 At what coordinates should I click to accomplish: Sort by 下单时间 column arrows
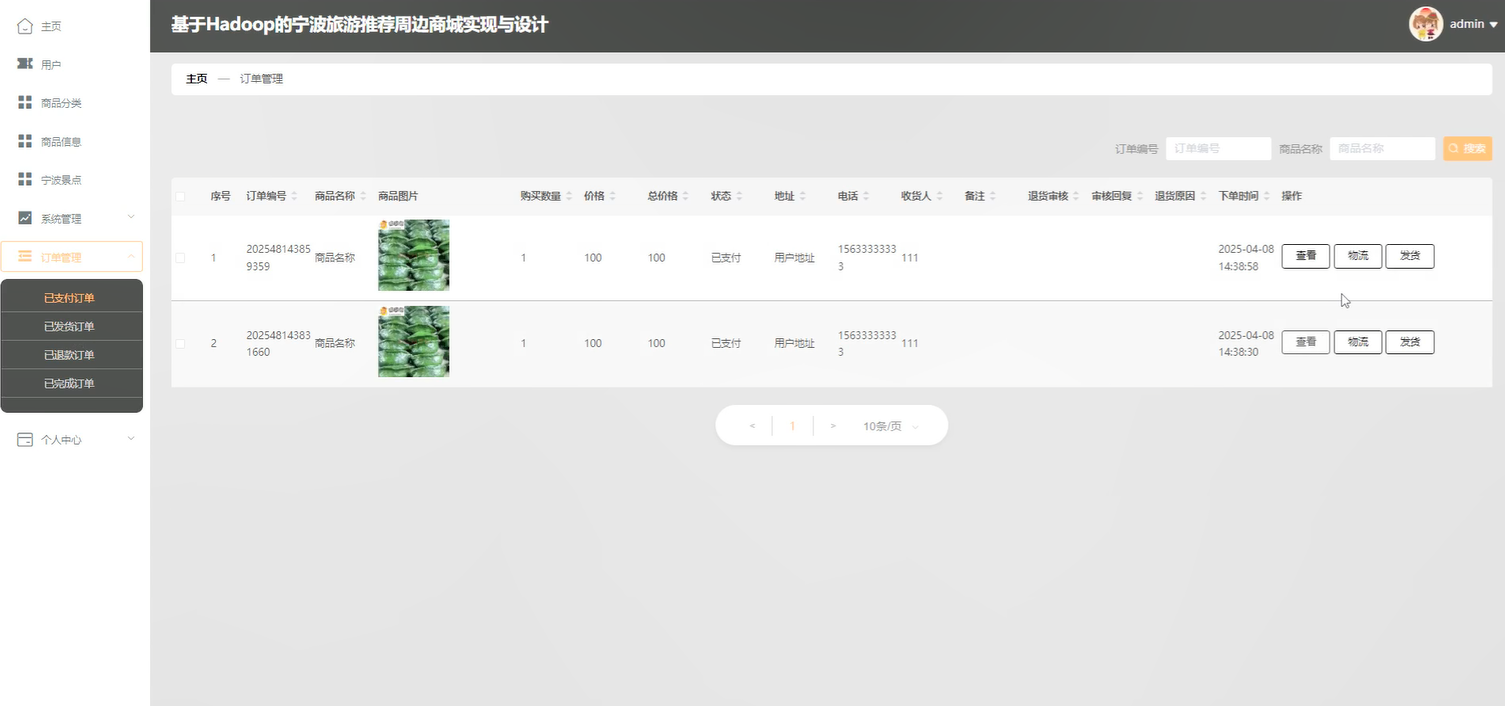[x=1267, y=196]
